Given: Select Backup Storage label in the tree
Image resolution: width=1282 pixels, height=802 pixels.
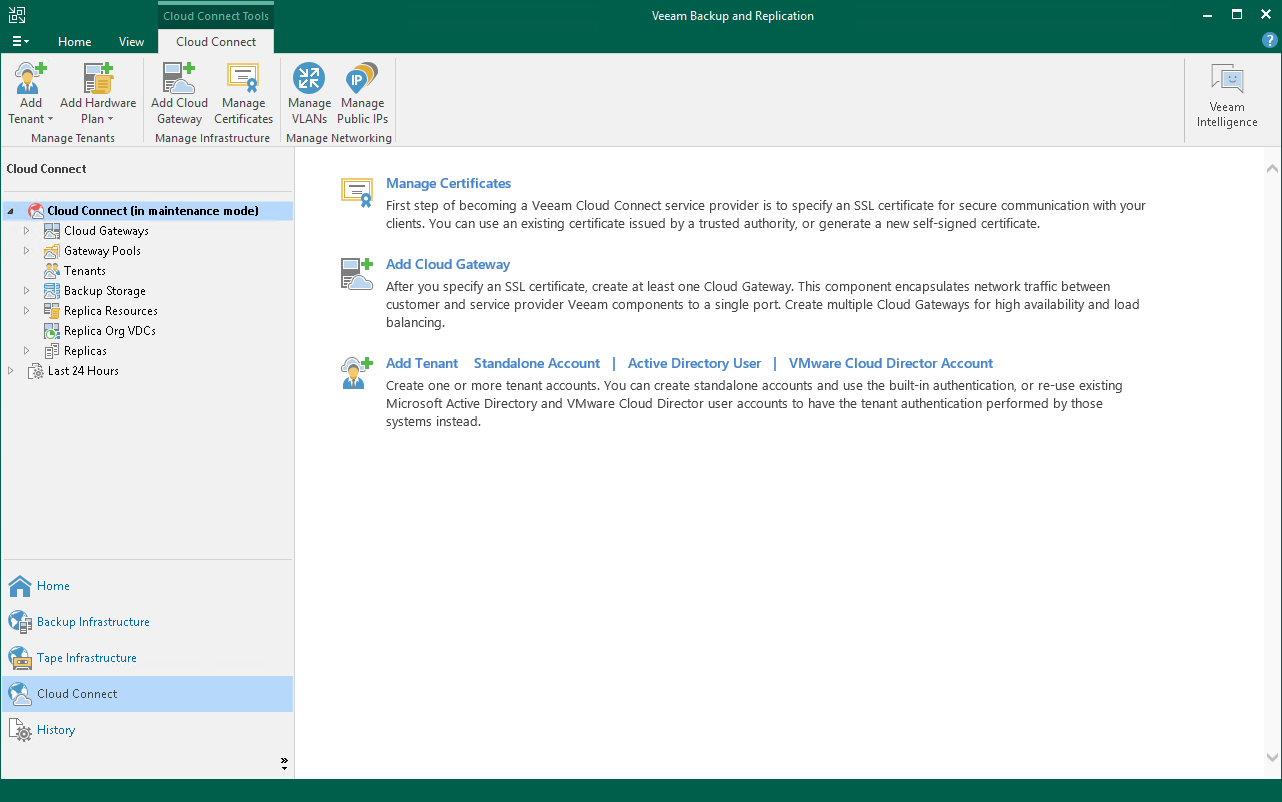Looking at the screenshot, I should (x=105, y=291).
